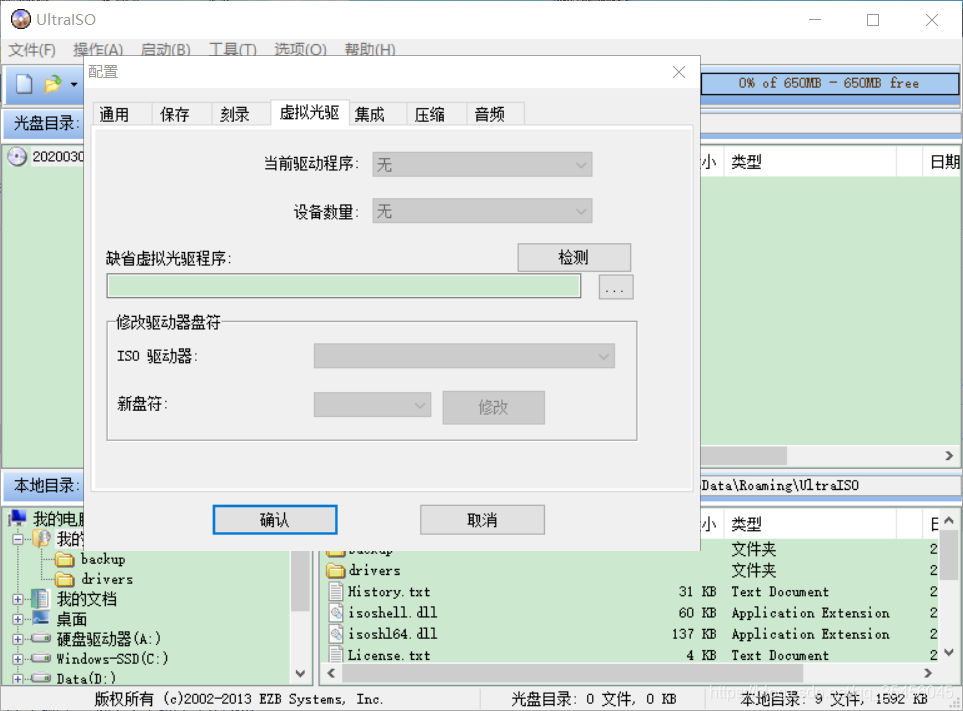
Task: Select the isoshell.dll file icon
Action: [x=336, y=613]
